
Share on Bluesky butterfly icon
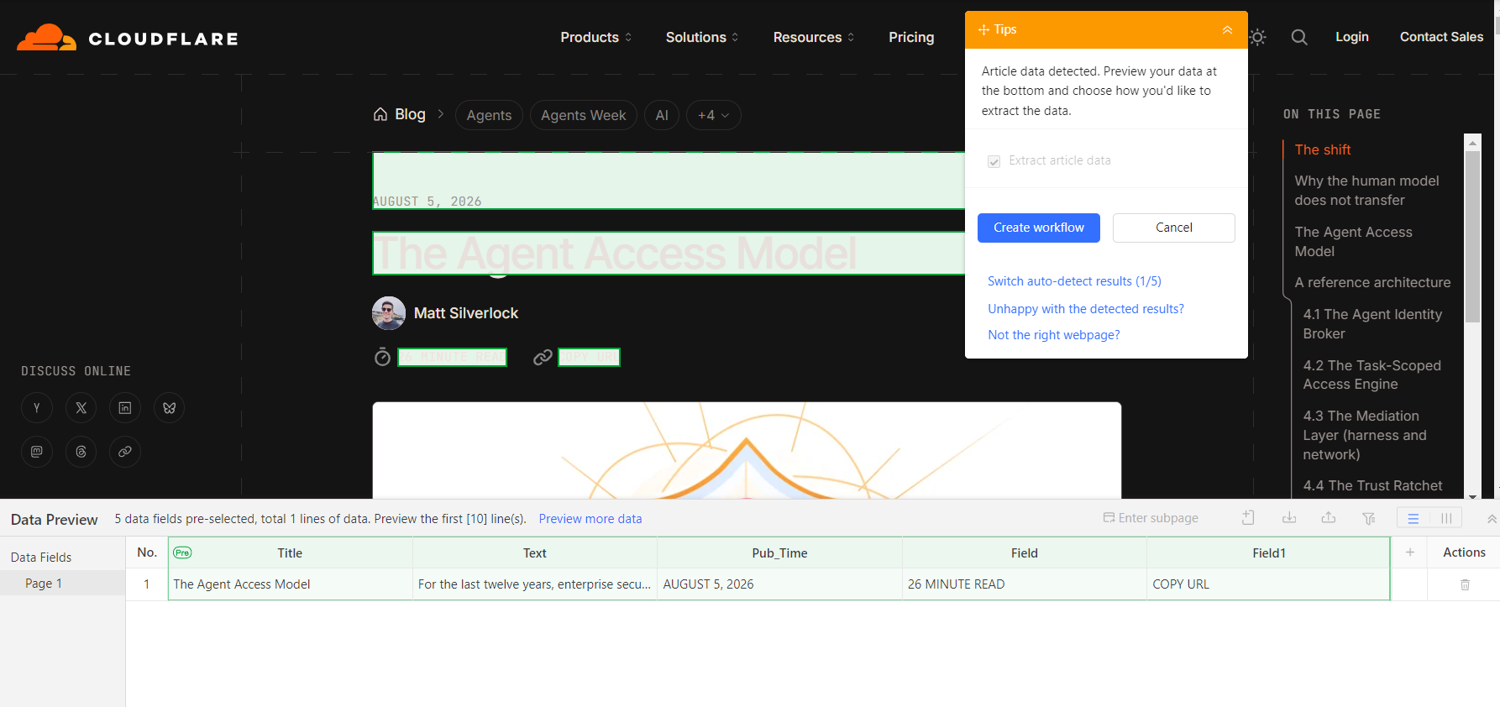169,408
